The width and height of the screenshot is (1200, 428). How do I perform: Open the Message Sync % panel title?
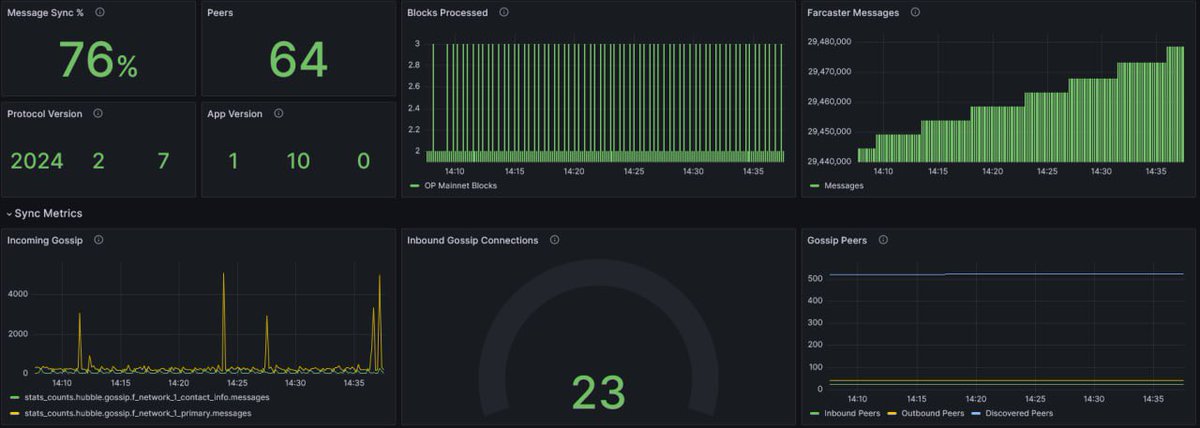point(47,13)
